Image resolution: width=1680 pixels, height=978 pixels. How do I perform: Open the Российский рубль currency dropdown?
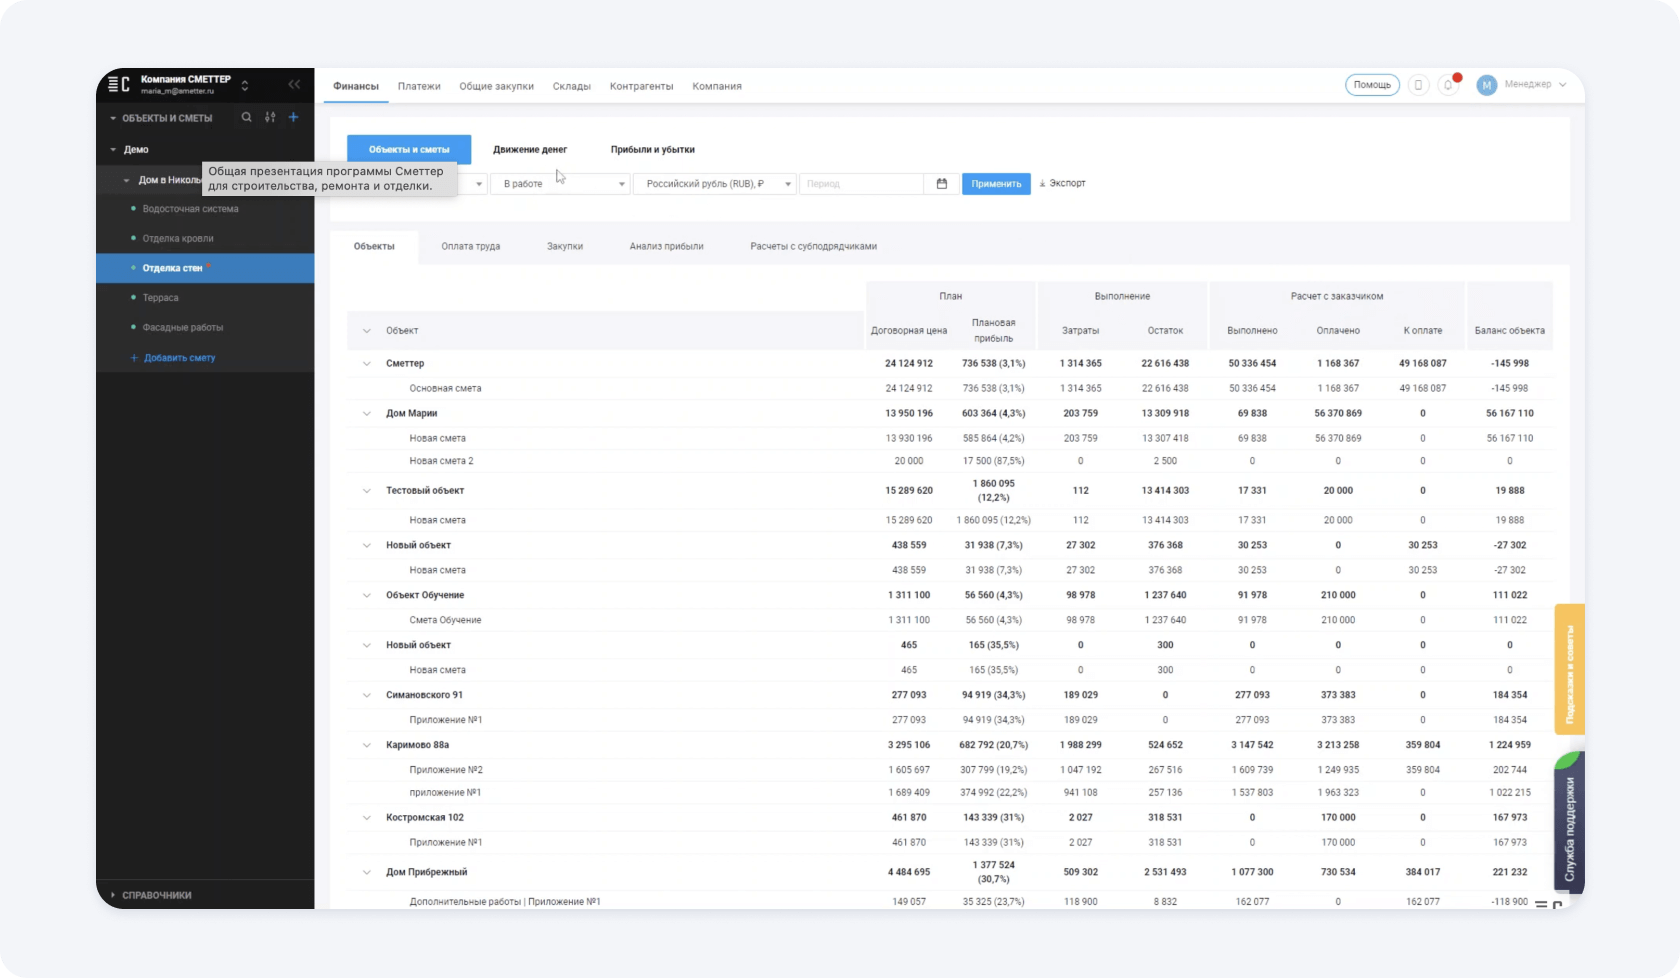714,184
